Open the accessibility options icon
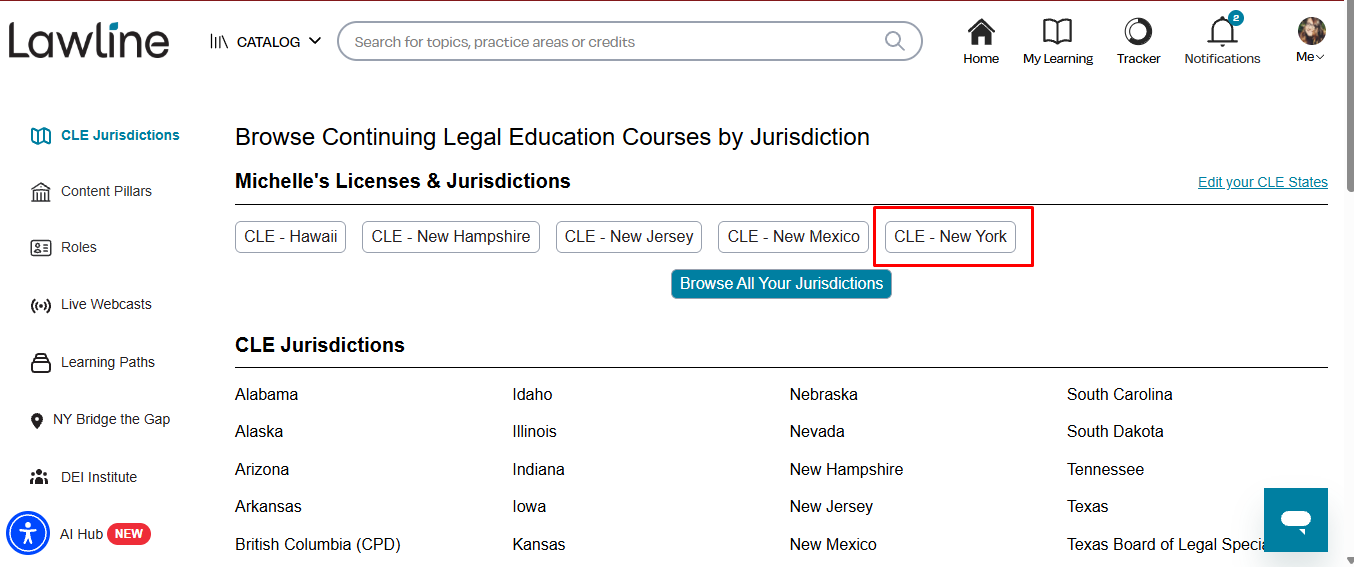This screenshot has width=1354, height=567. pyautogui.click(x=28, y=533)
